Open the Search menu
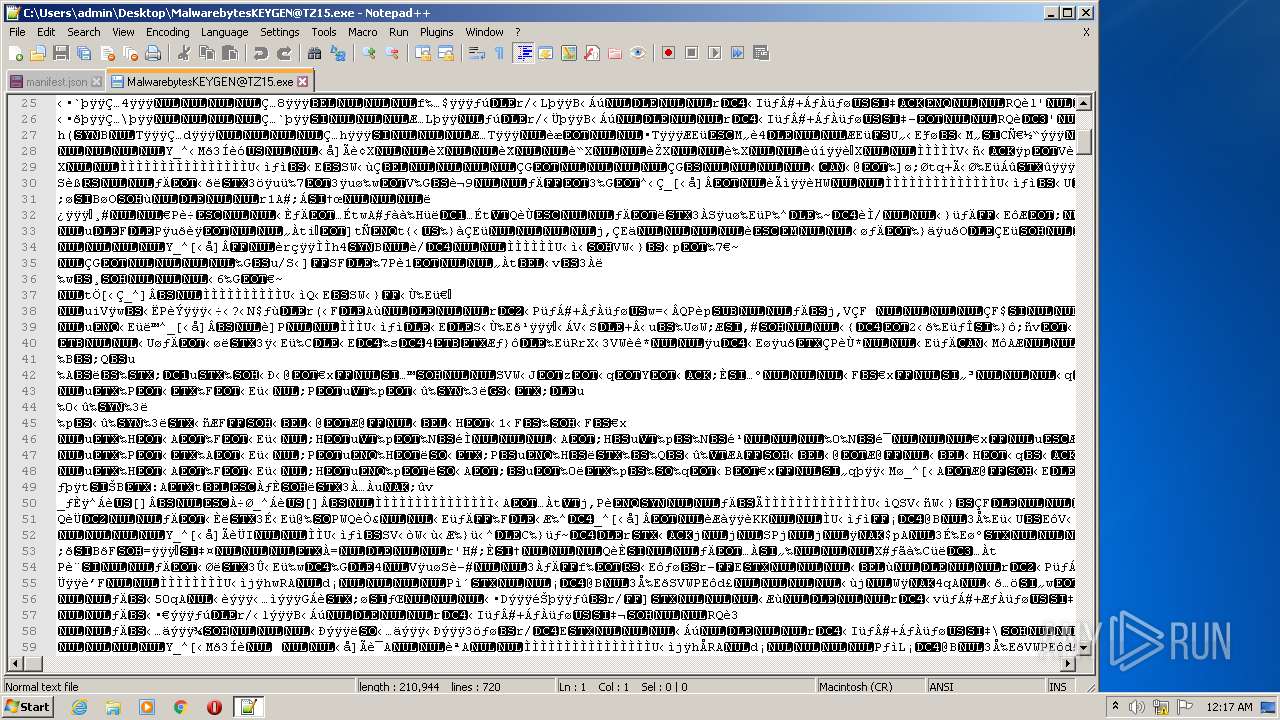The image size is (1280, 720). [83, 32]
